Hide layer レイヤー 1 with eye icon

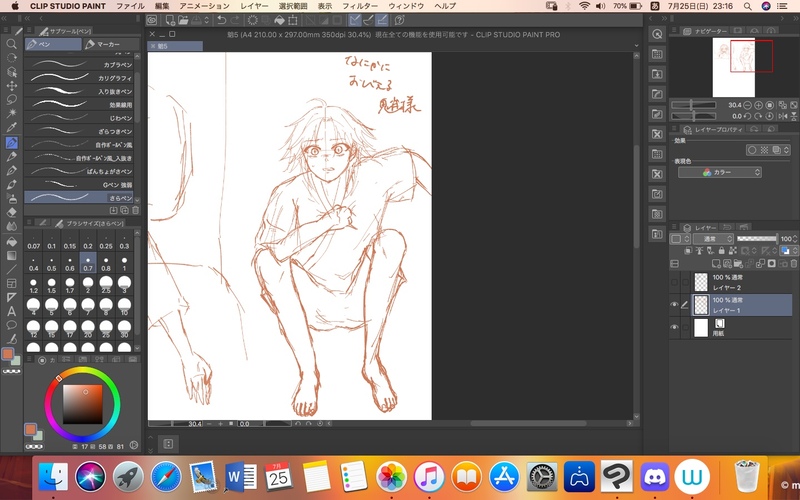[x=674, y=305]
